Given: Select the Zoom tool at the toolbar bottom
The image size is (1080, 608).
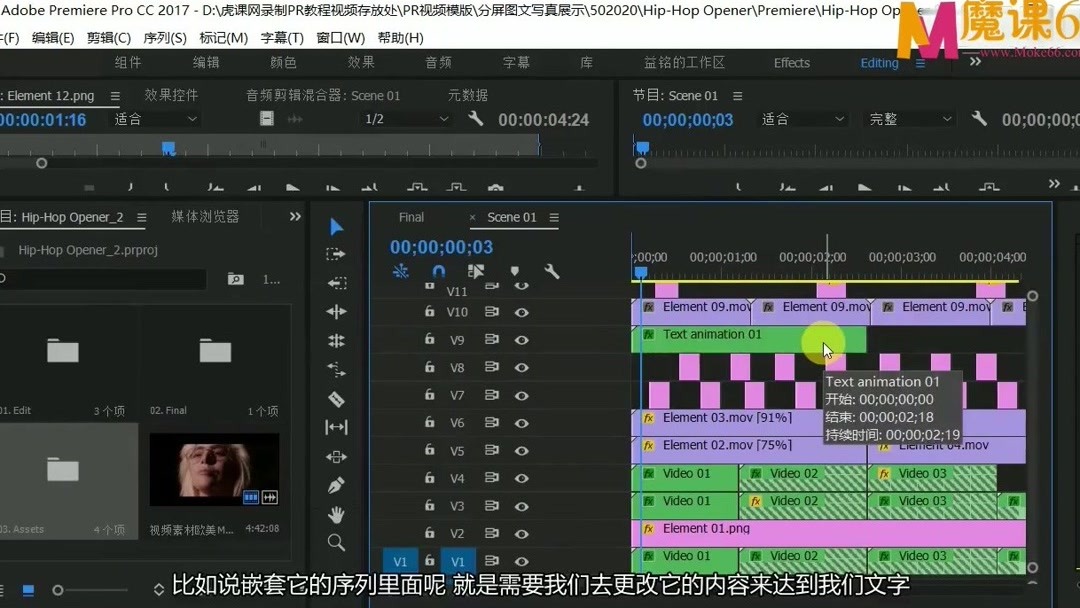Looking at the screenshot, I should (x=336, y=543).
